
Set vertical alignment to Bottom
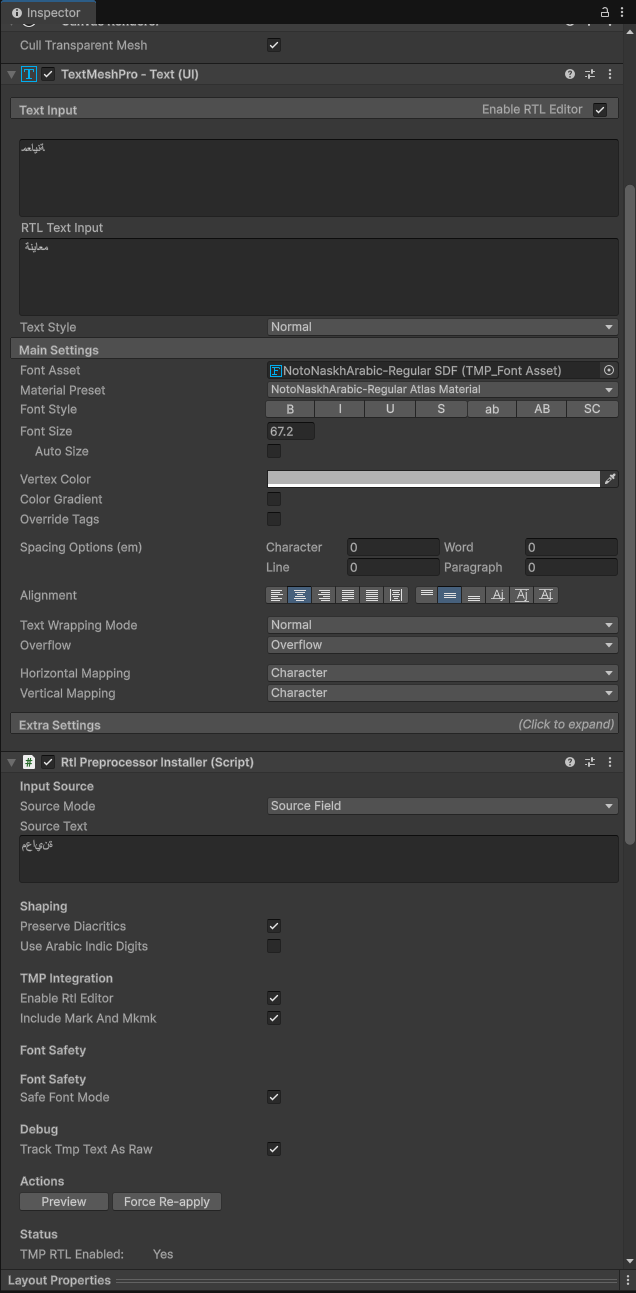[474, 595]
